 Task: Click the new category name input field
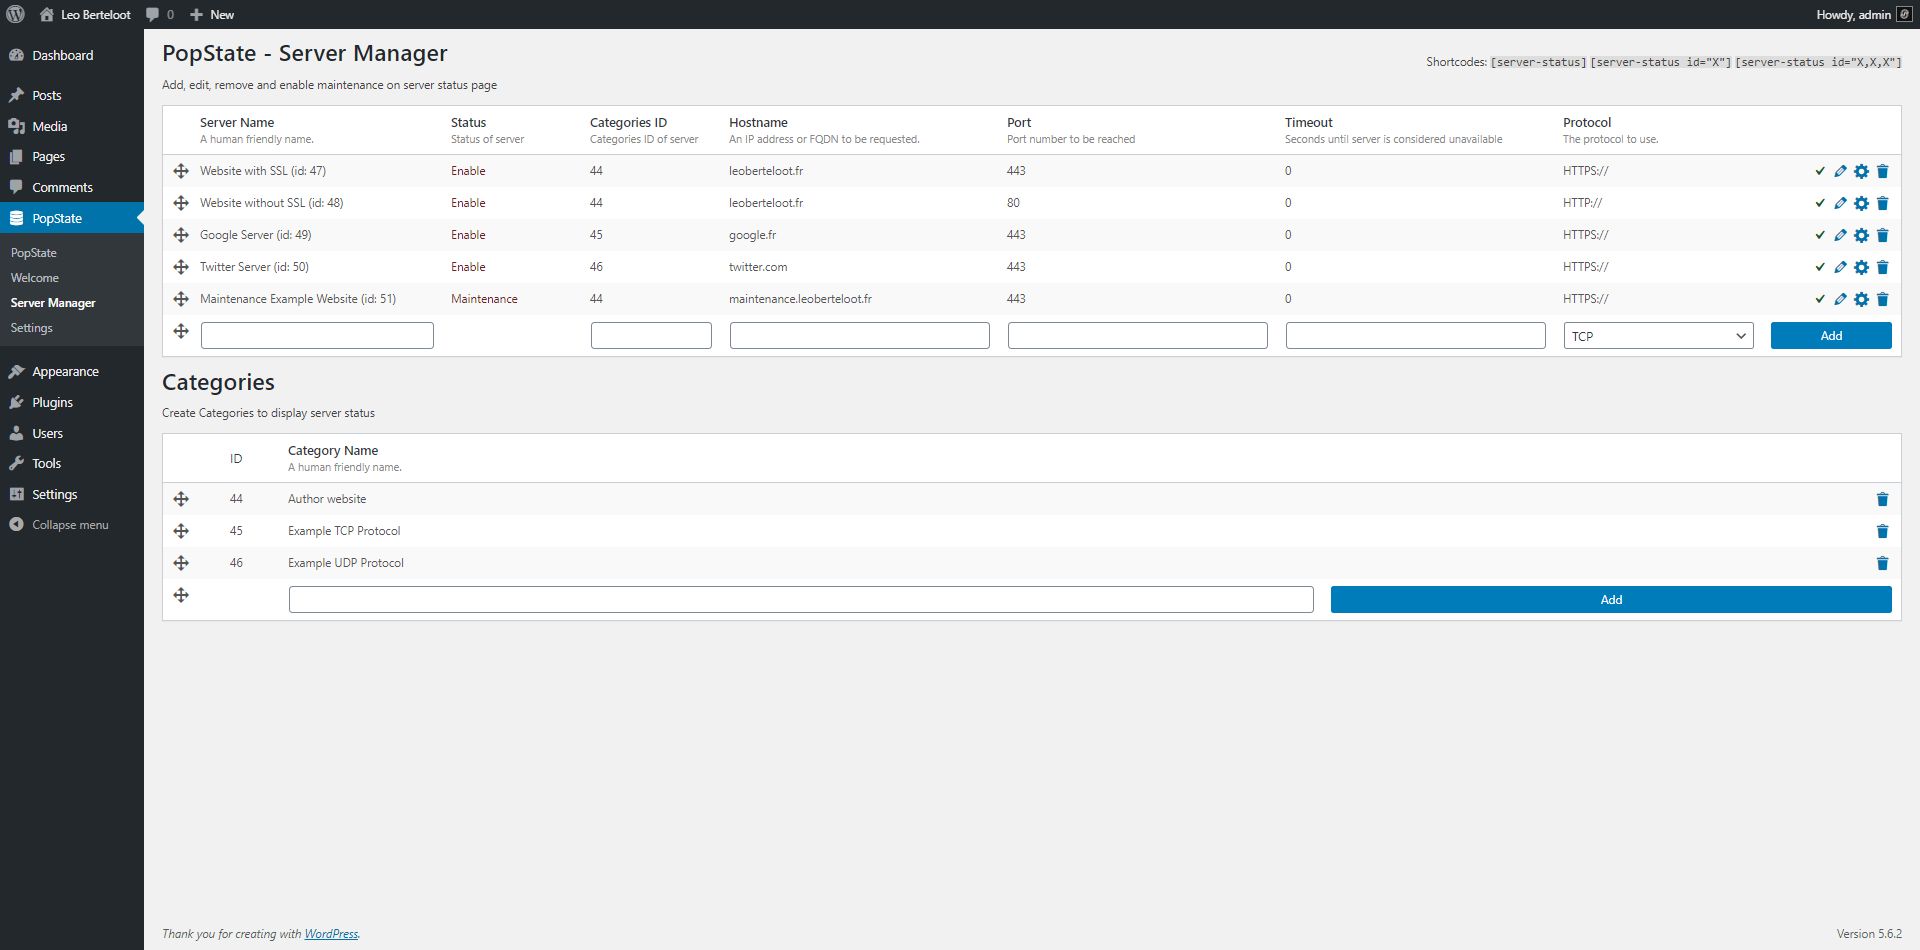pos(800,599)
